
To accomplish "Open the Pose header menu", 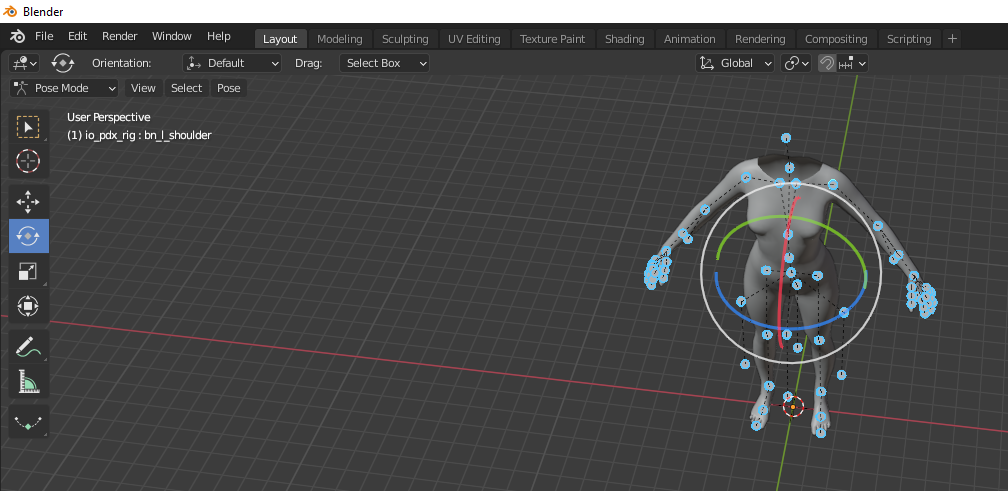I will (228, 88).
